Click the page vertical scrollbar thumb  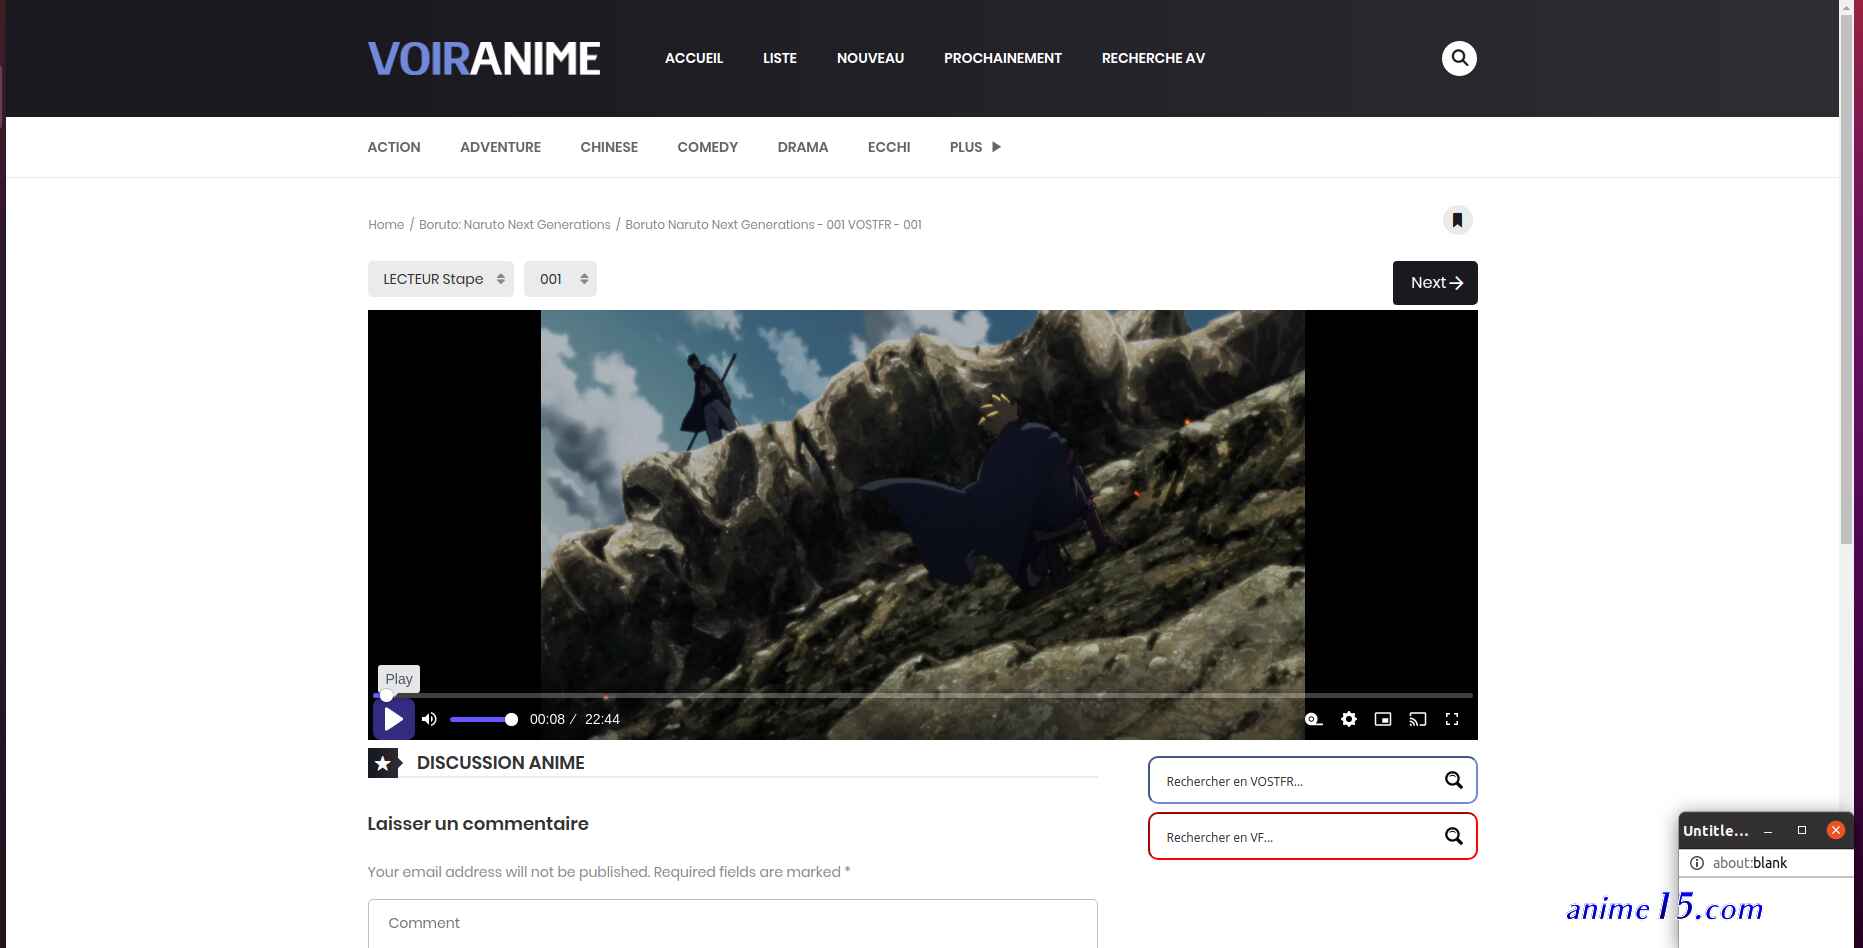coord(1847,280)
